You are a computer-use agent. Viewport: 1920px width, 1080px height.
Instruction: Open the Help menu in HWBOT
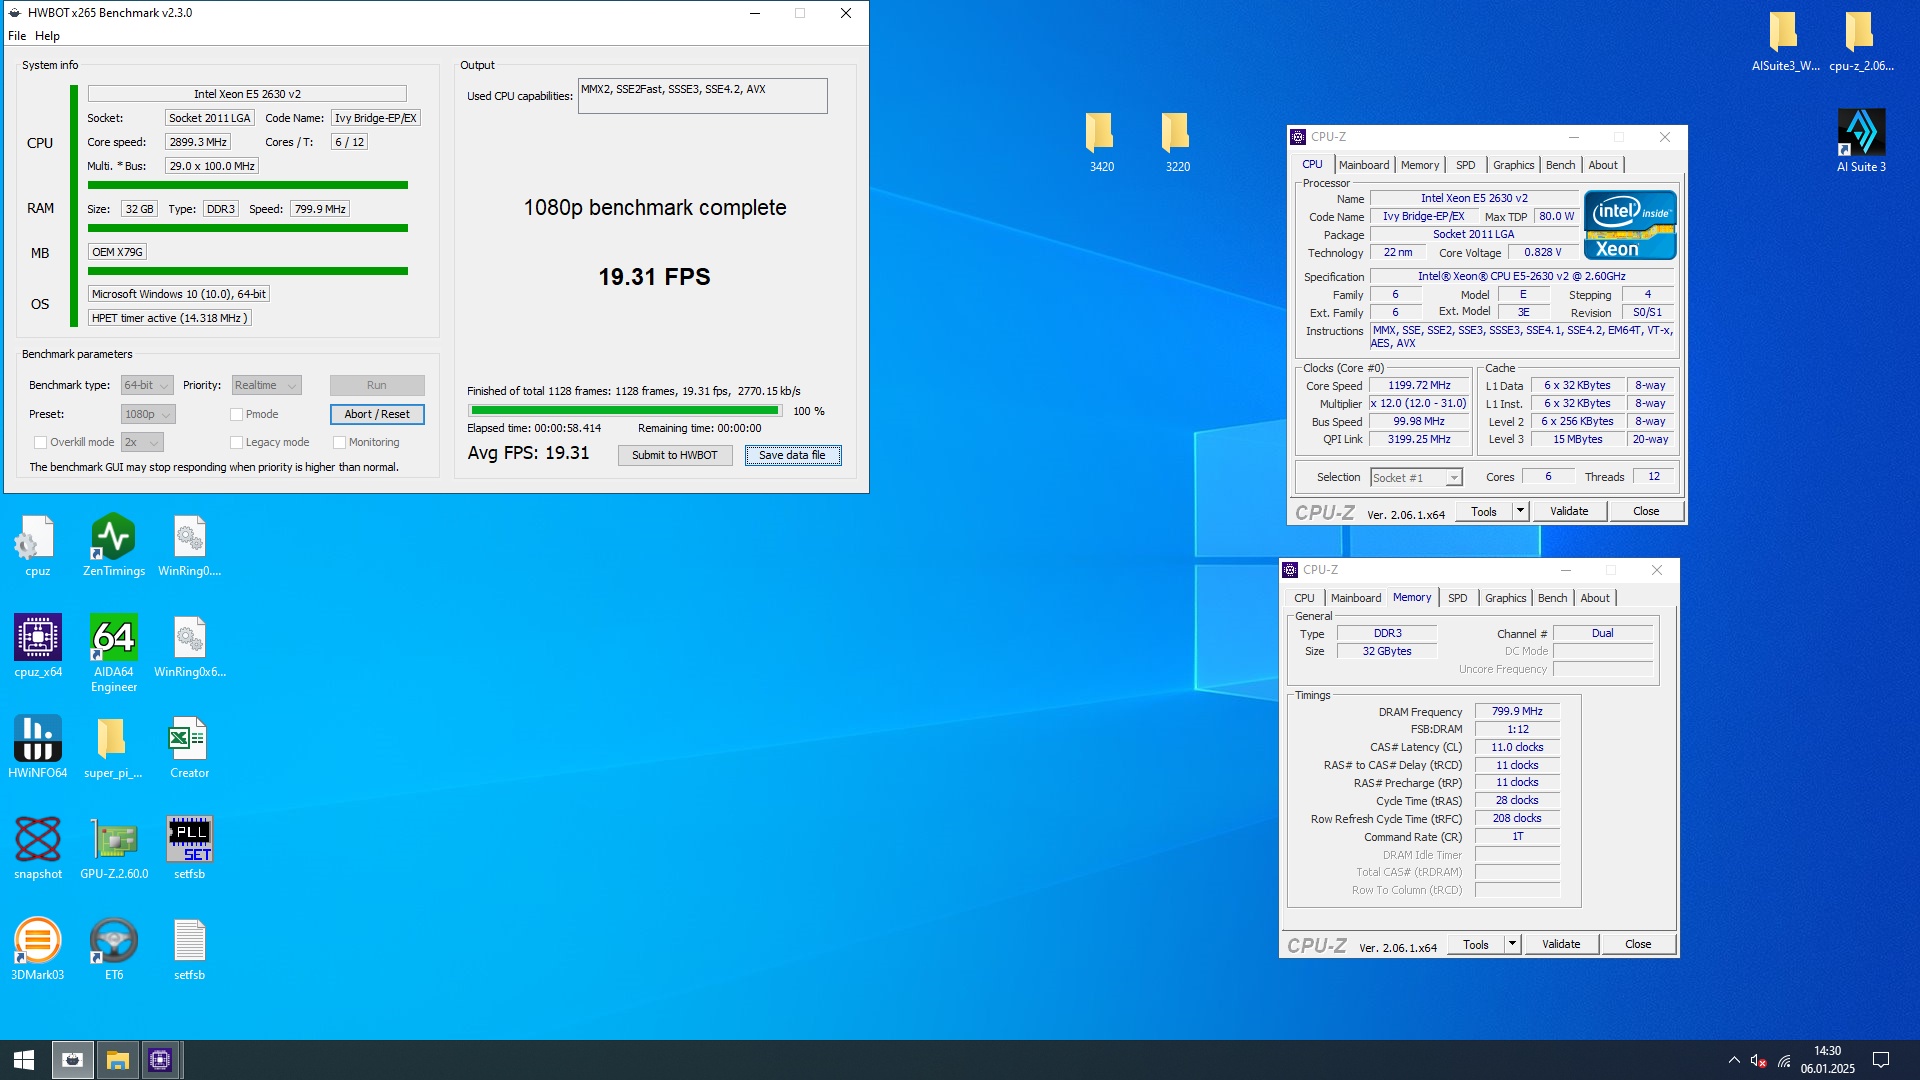(47, 36)
